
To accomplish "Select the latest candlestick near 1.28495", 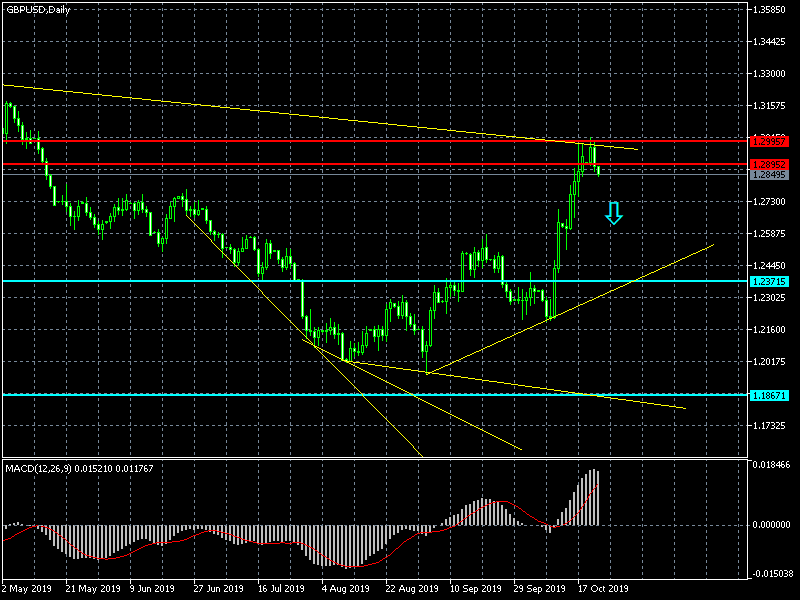I will [x=598, y=171].
